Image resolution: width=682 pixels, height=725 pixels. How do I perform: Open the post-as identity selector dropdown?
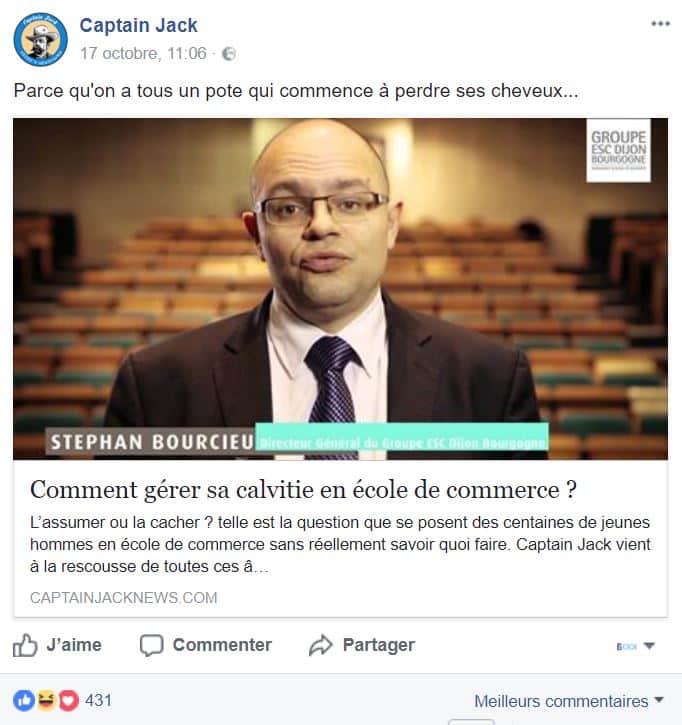coord(636,646)
